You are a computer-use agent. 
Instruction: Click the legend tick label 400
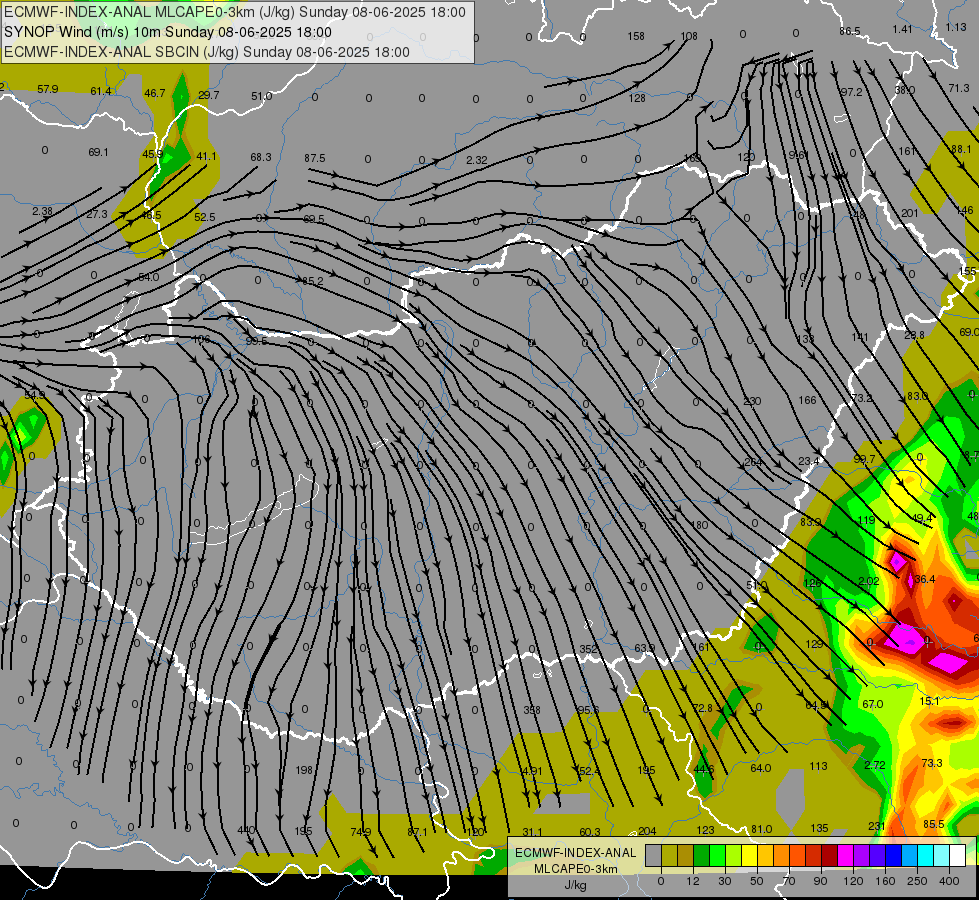click(948, 881)
